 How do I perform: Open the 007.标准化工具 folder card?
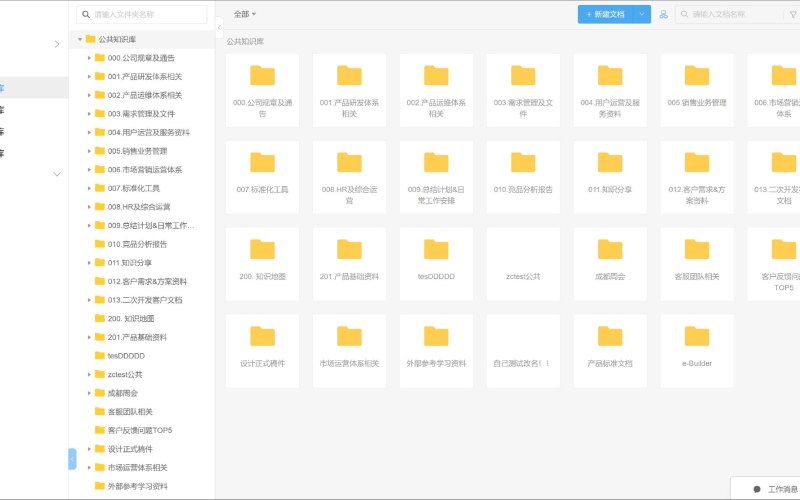[262, 177]
